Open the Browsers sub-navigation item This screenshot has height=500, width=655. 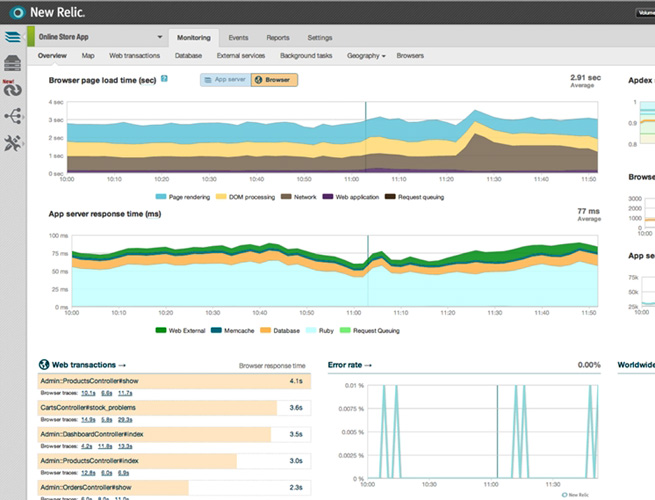410,56
